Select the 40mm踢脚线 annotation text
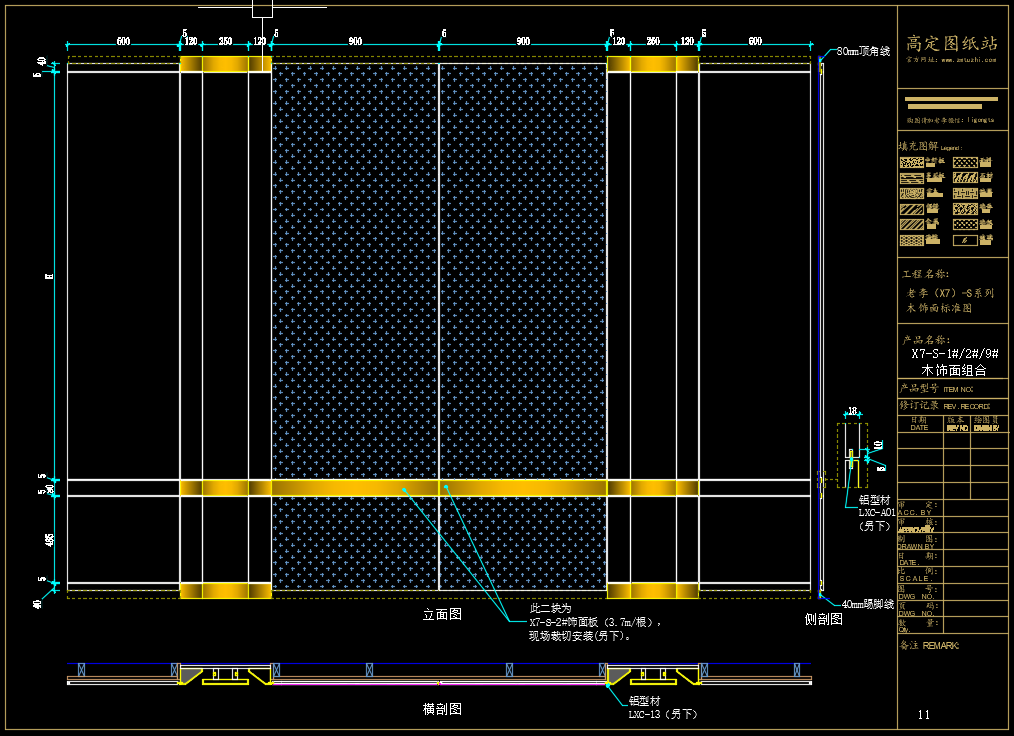1014x736 pixels. coord(866,604)
